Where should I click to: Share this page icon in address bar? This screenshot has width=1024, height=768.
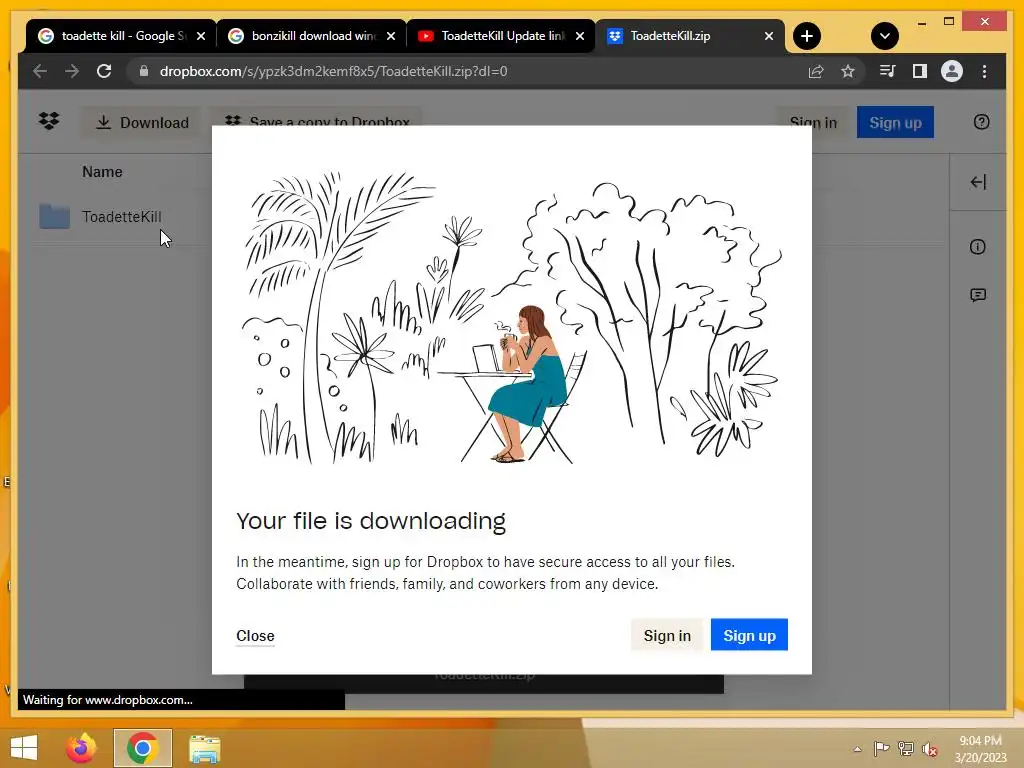[816, 71]
